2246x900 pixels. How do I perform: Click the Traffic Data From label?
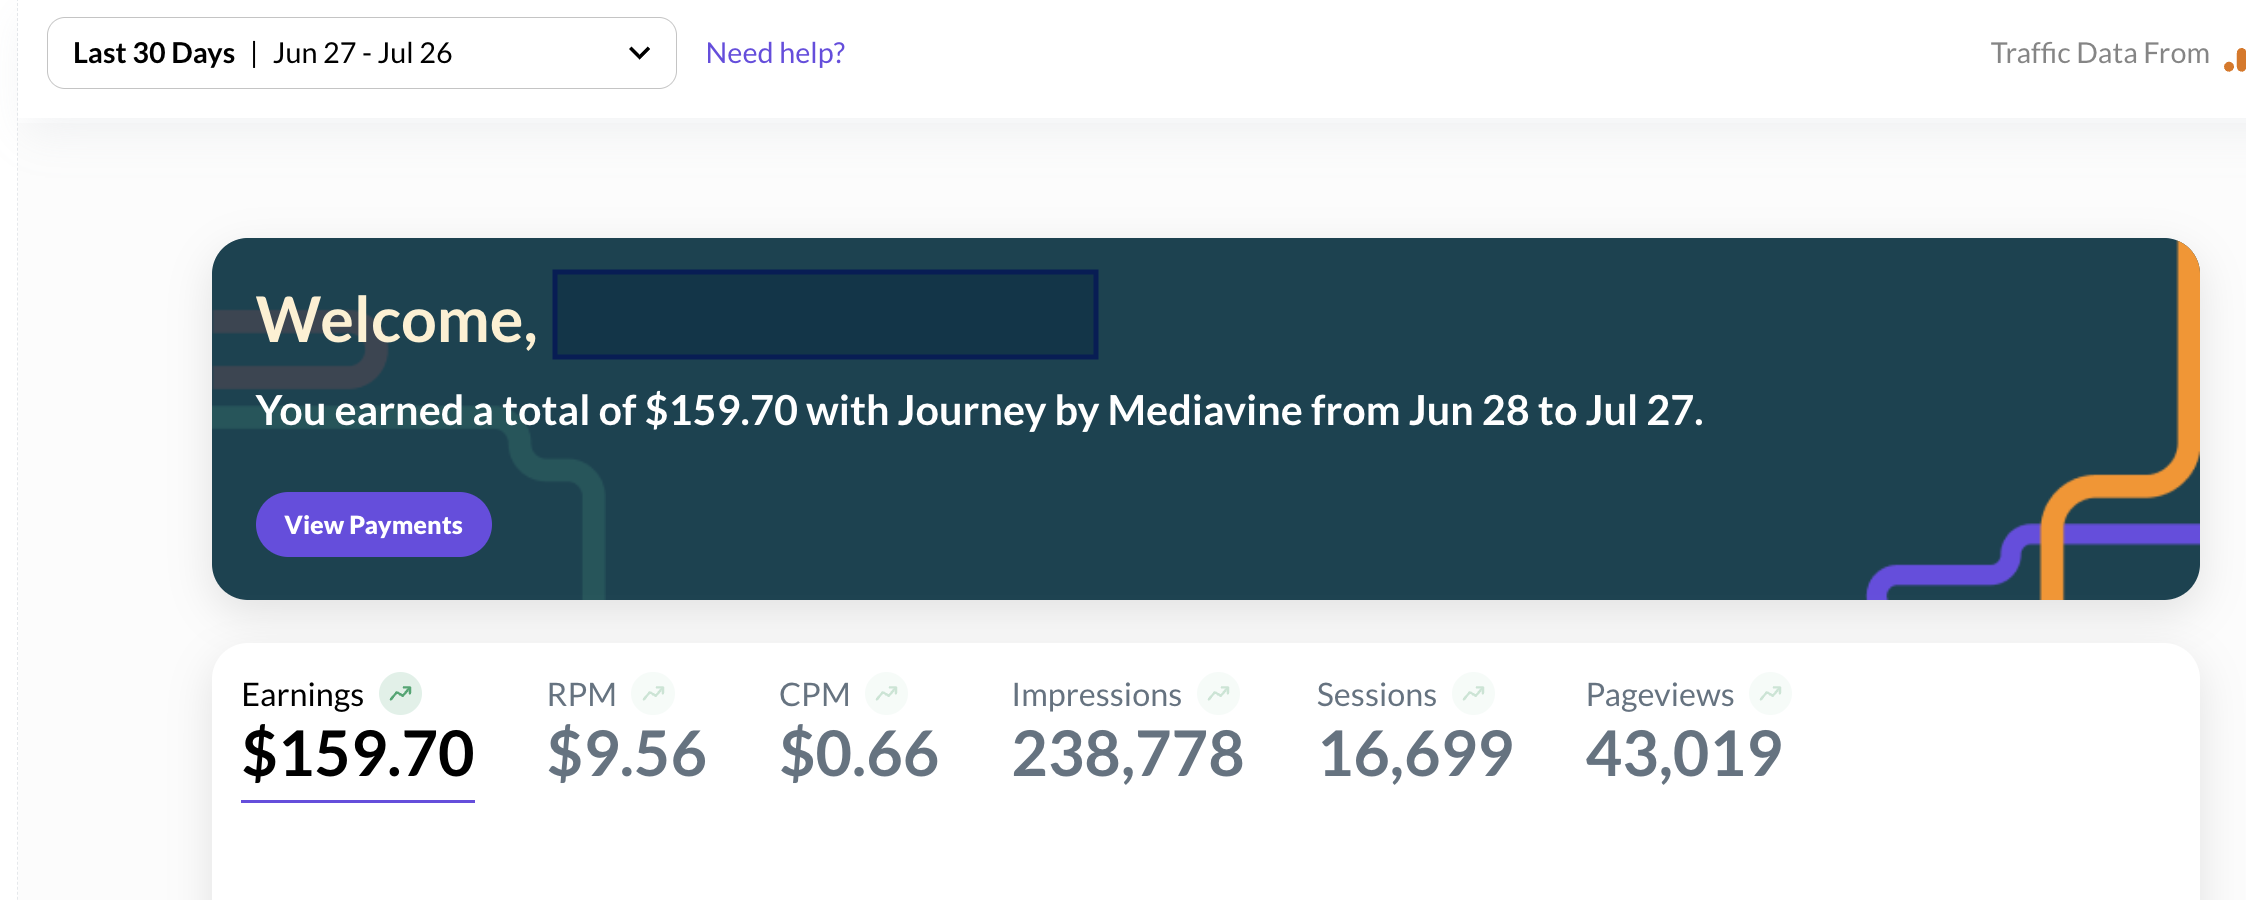2099,53
